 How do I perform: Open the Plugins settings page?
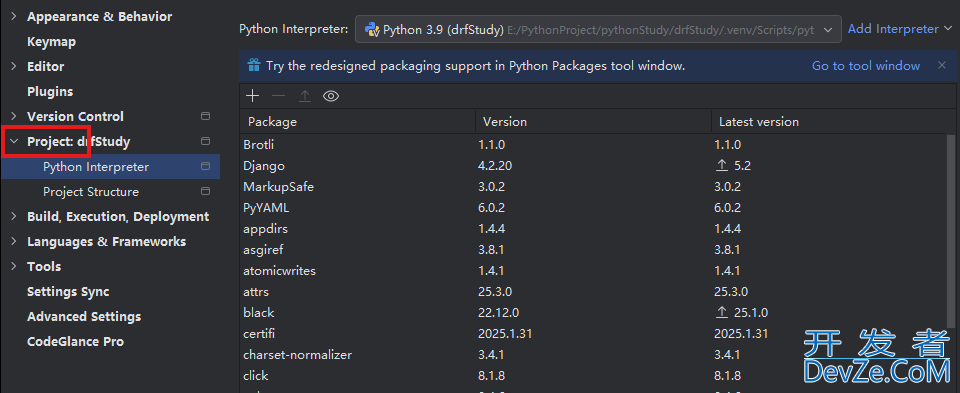coord(50,91)
